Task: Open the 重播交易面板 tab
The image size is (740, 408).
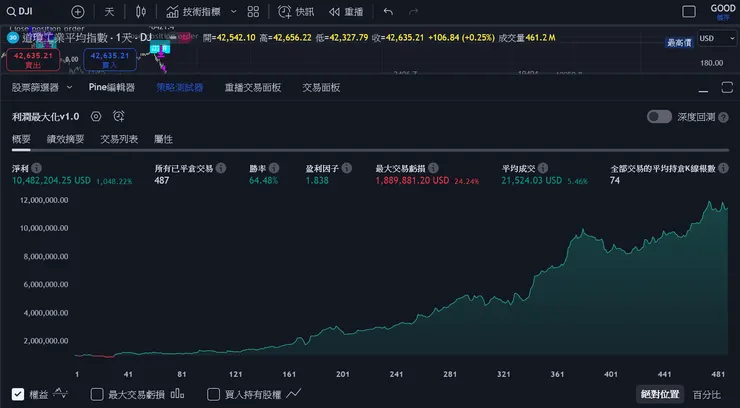Action: (253, 87)
